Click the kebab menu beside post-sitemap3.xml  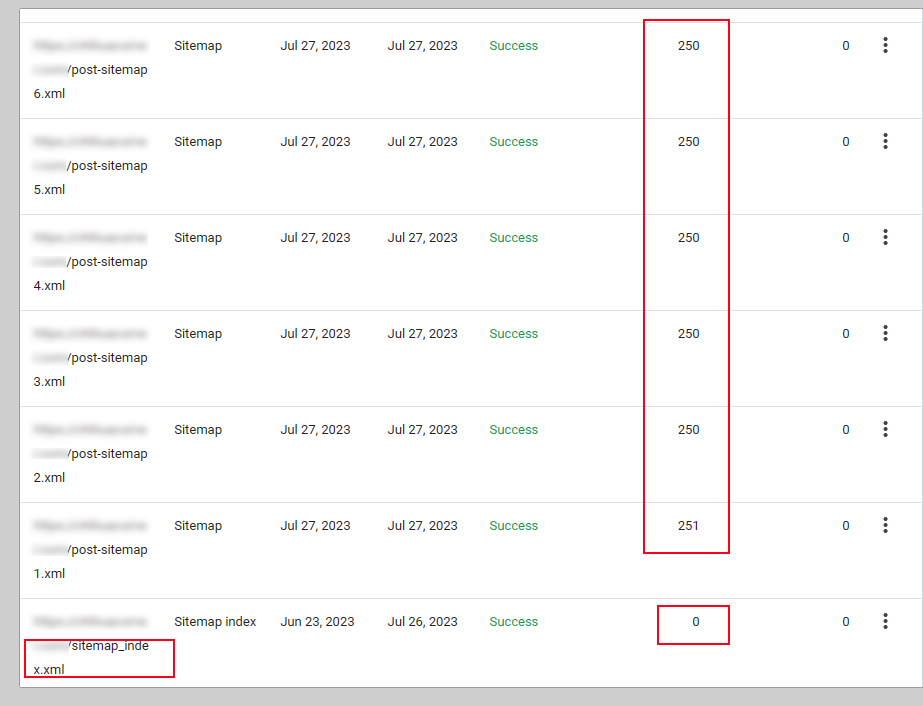885,334
